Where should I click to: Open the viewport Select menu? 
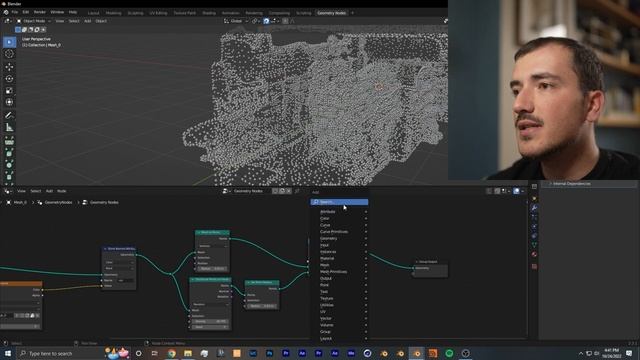click(x=74, y=21)
